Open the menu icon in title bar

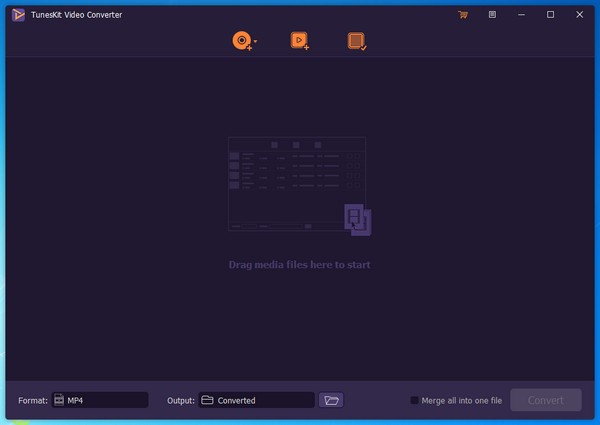coord(492,15)
